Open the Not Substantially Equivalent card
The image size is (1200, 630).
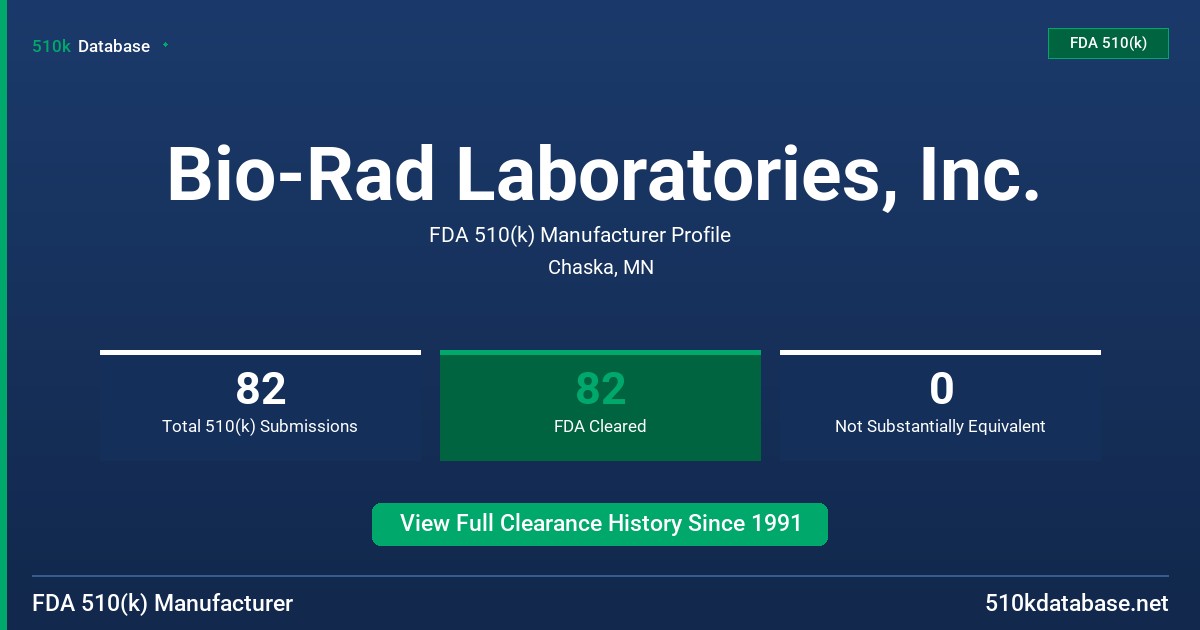pyautogui.click(x=940, y=405)
